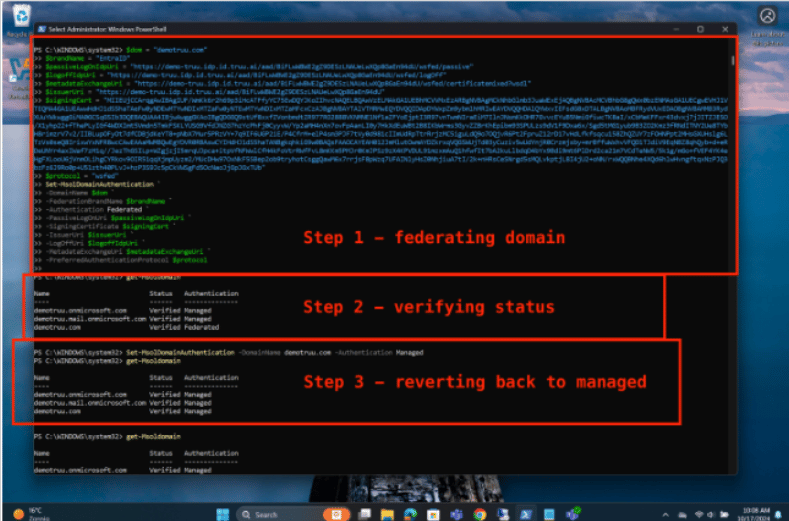
Task: Open Teams icon with green badge
Action: [573, 513]
